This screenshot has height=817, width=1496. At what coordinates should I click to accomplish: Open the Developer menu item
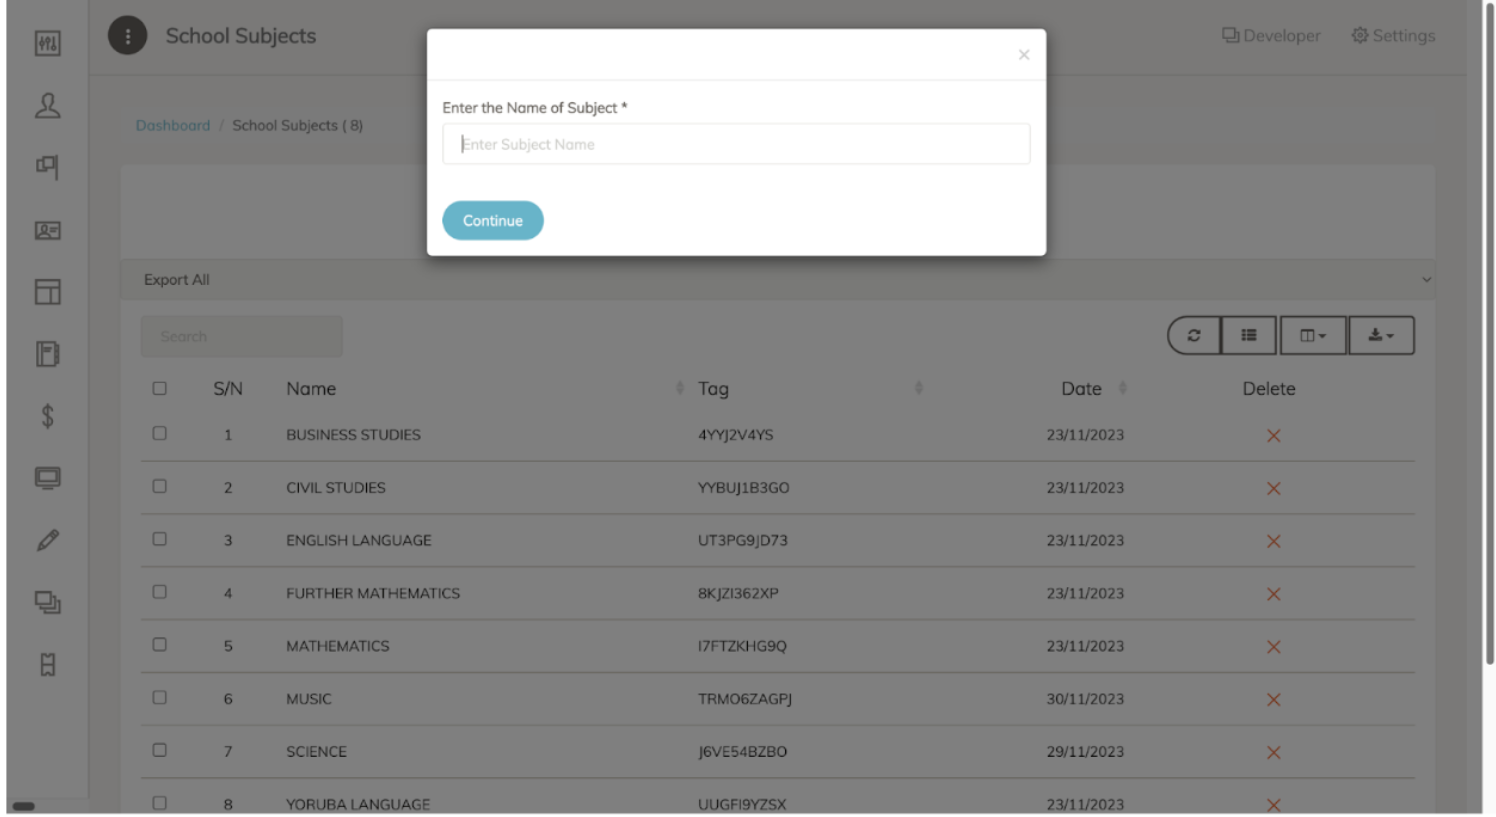click(1271, 36)
